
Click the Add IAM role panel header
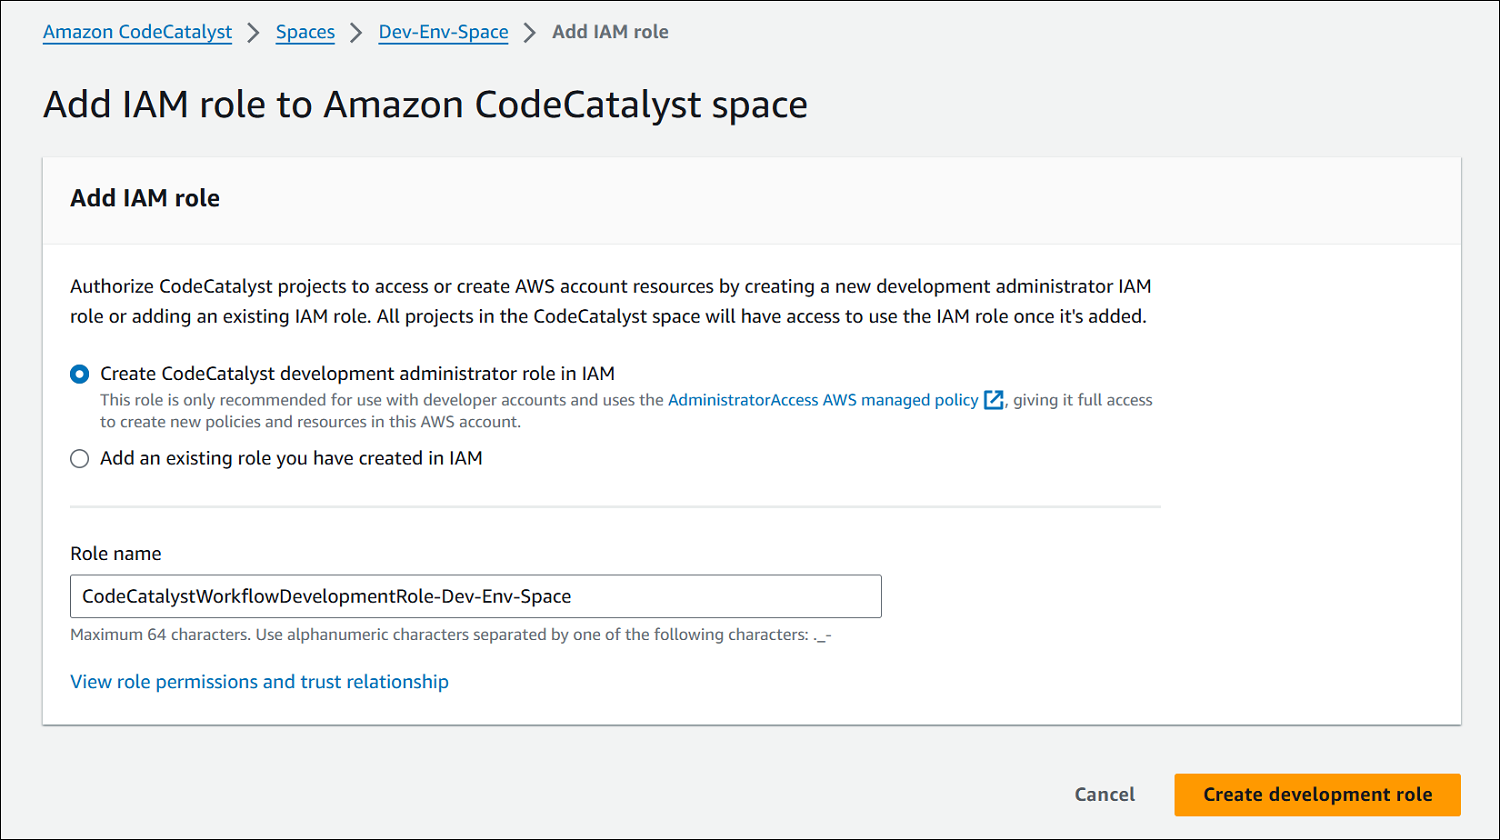point(145,198)
